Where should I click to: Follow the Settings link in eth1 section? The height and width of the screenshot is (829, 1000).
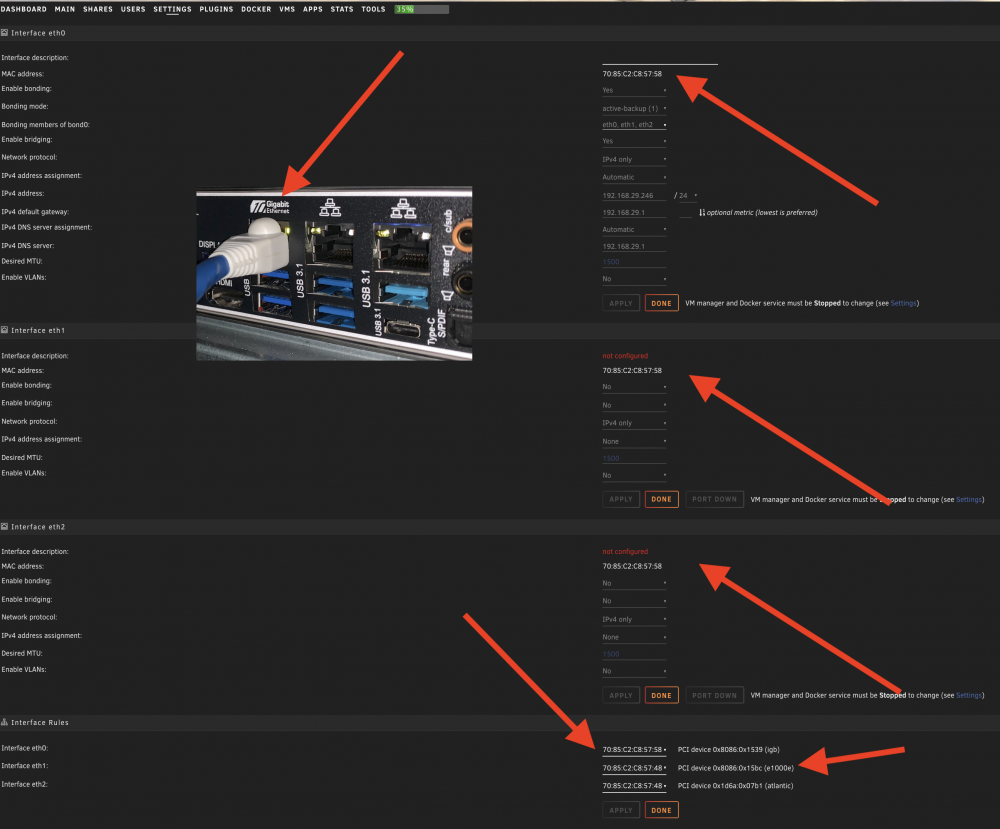click(x=969, y=499)
